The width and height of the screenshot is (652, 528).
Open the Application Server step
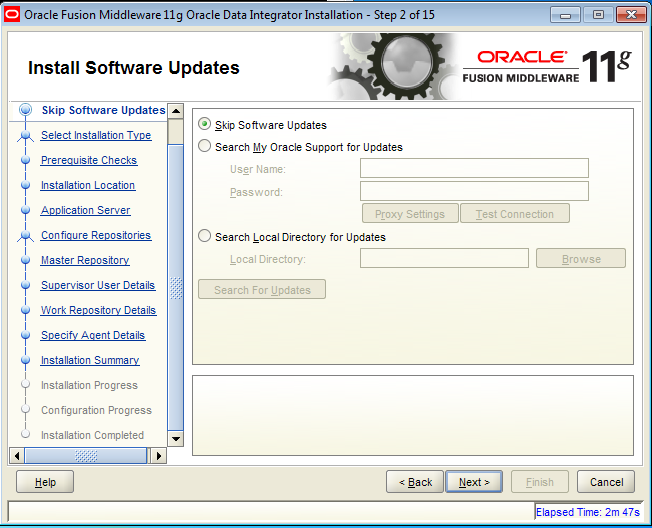(86, 210)
